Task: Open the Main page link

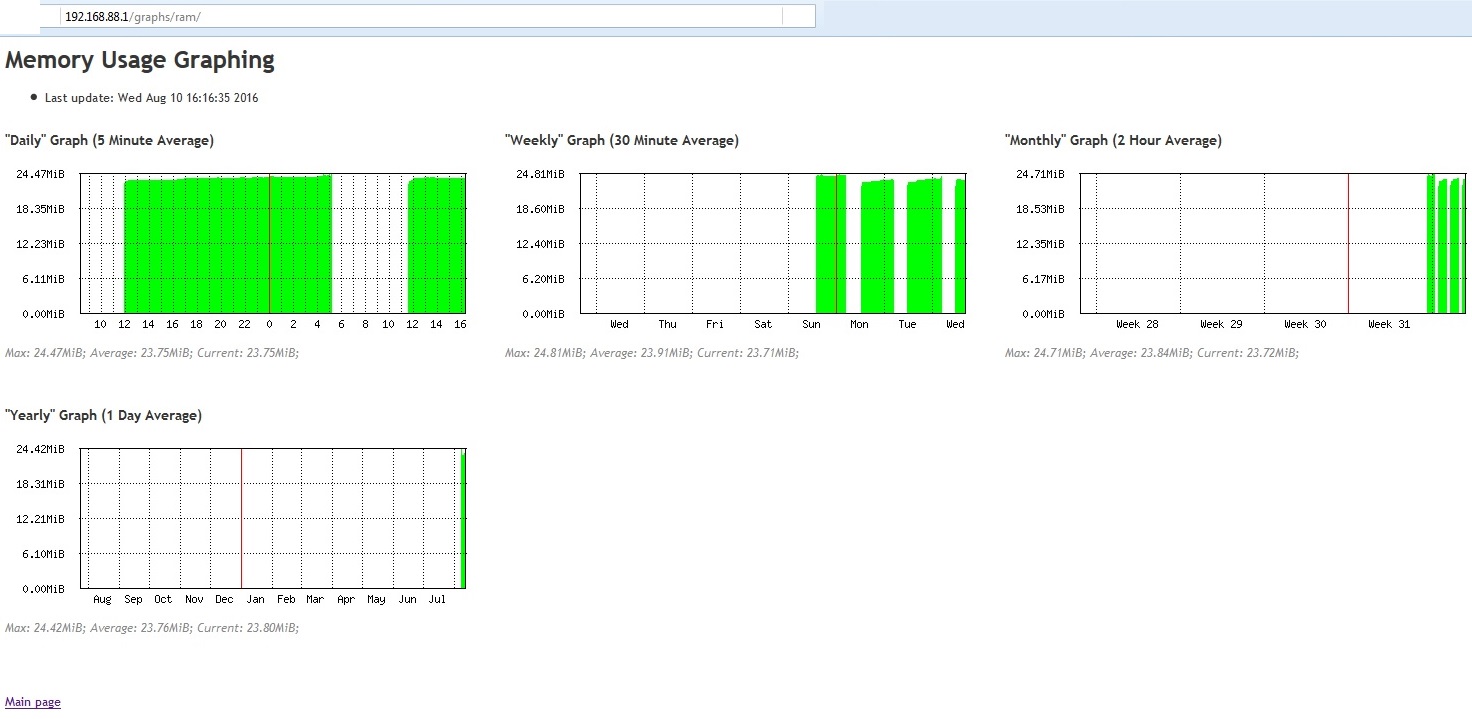Action: 33,702
